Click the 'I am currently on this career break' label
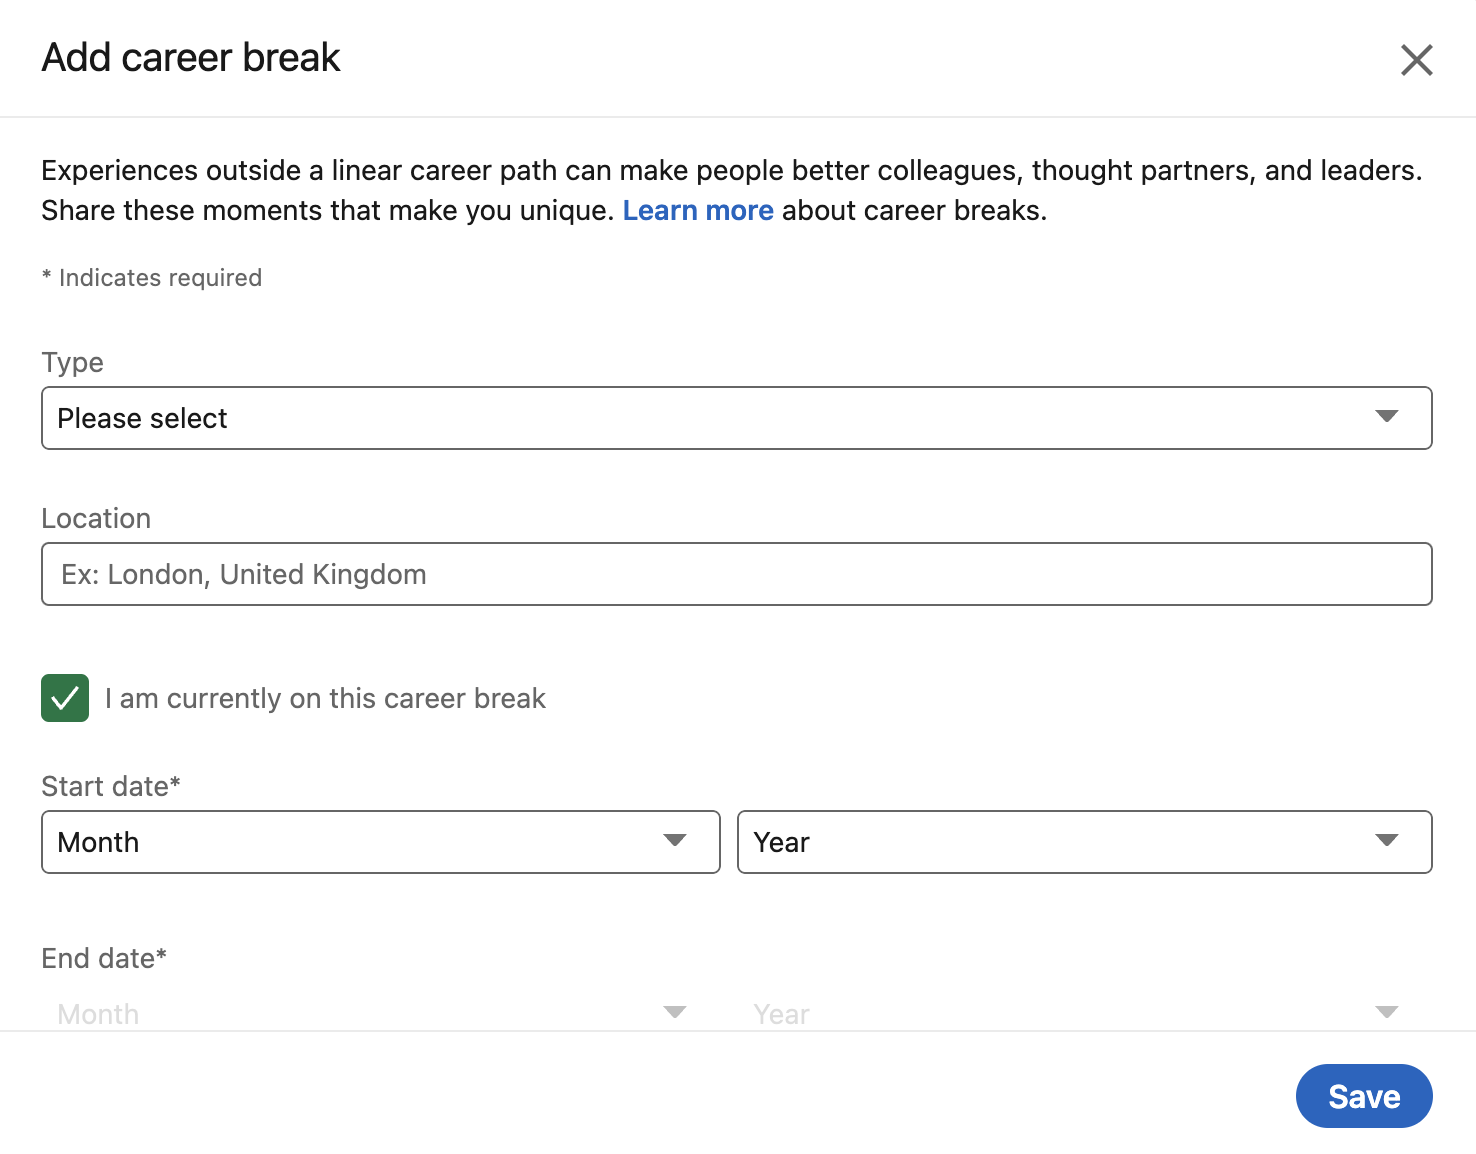1476x1154 pixels. [325, 698]
